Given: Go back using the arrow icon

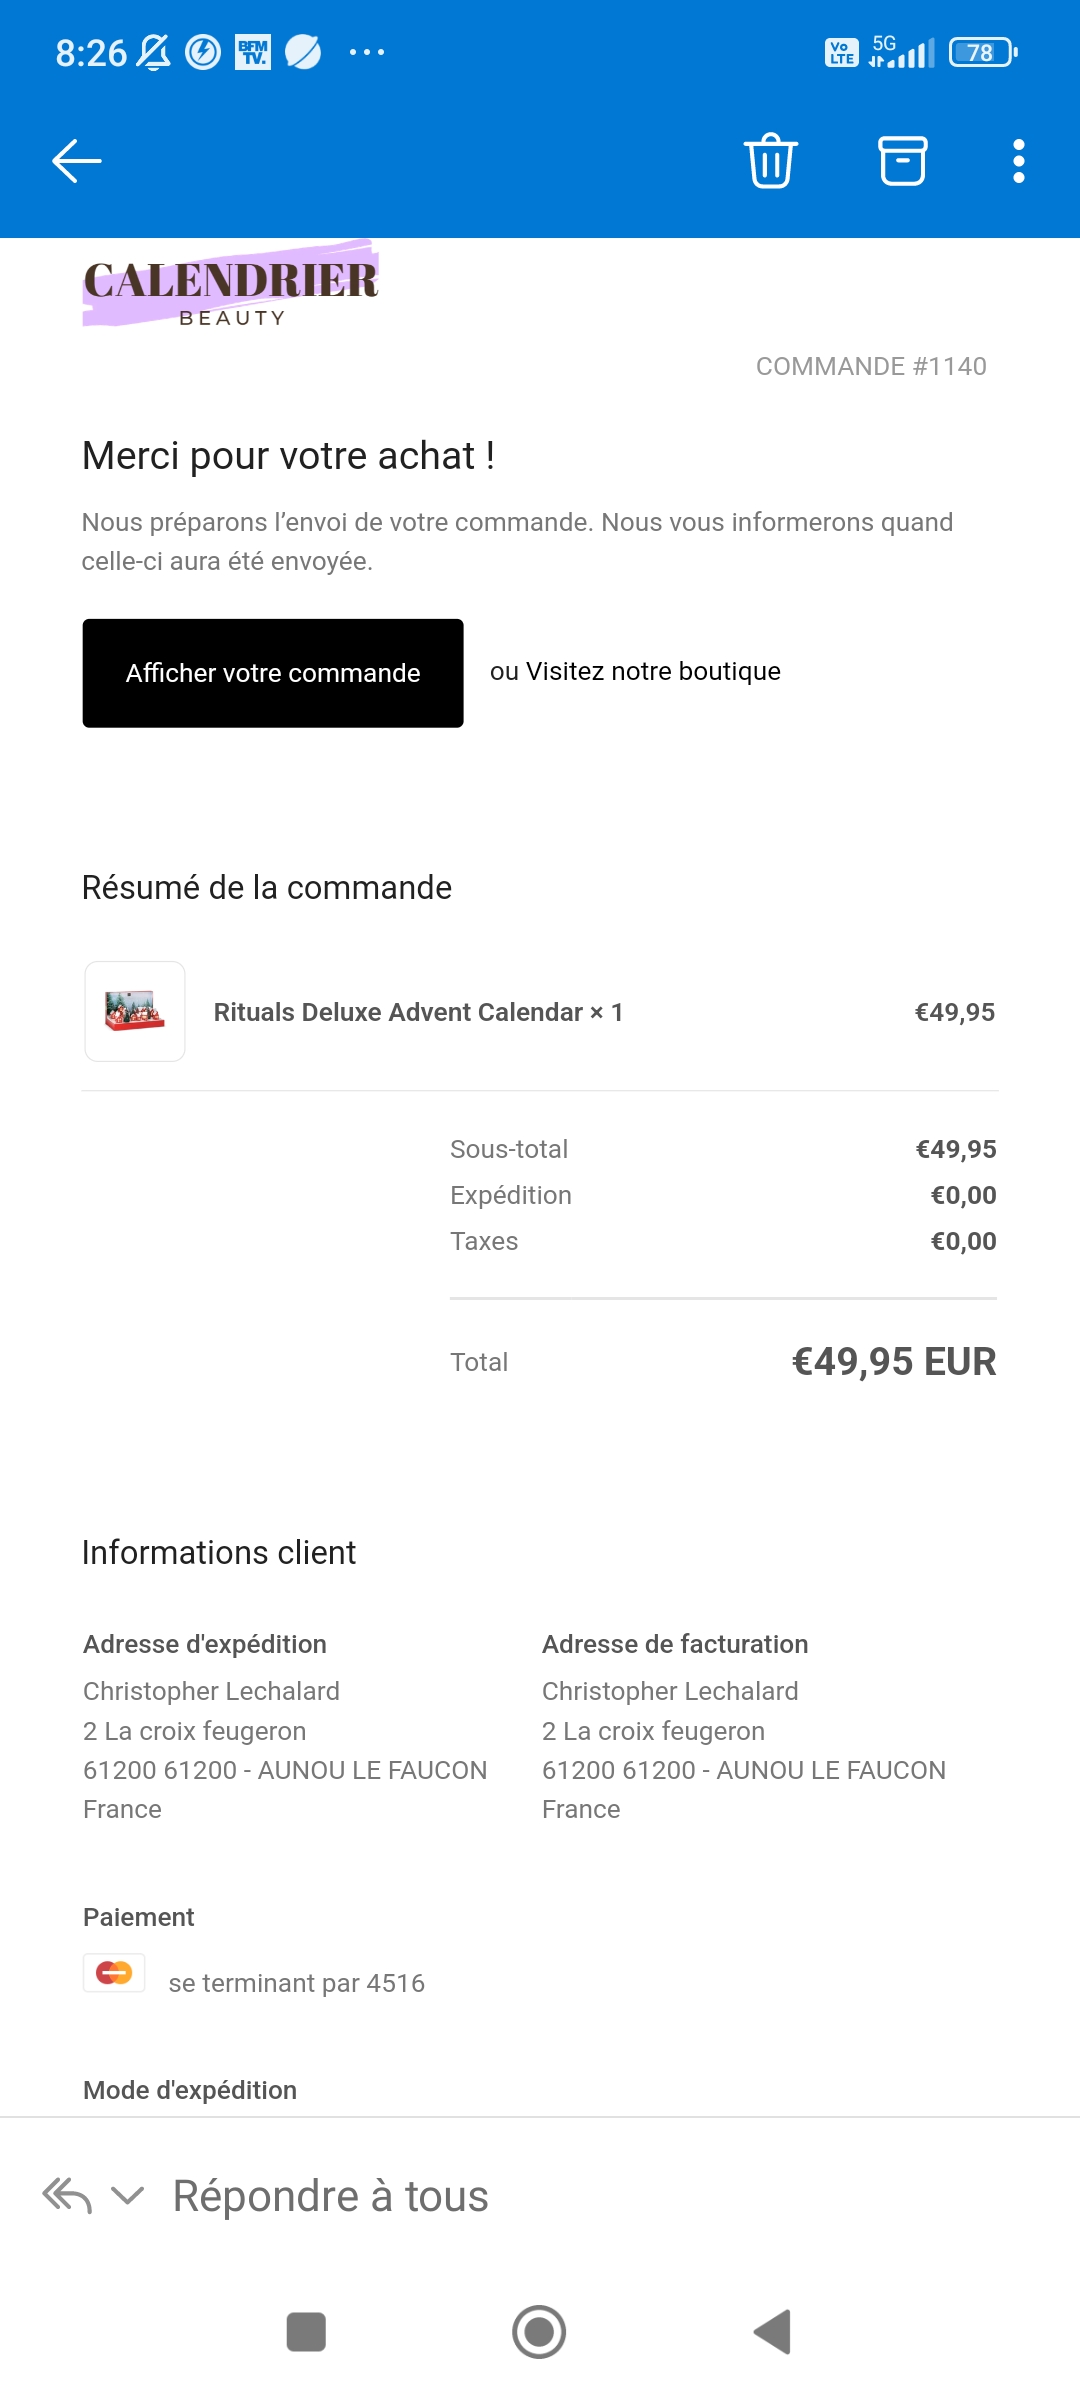Looking at the screenshot, I should 77,161.
